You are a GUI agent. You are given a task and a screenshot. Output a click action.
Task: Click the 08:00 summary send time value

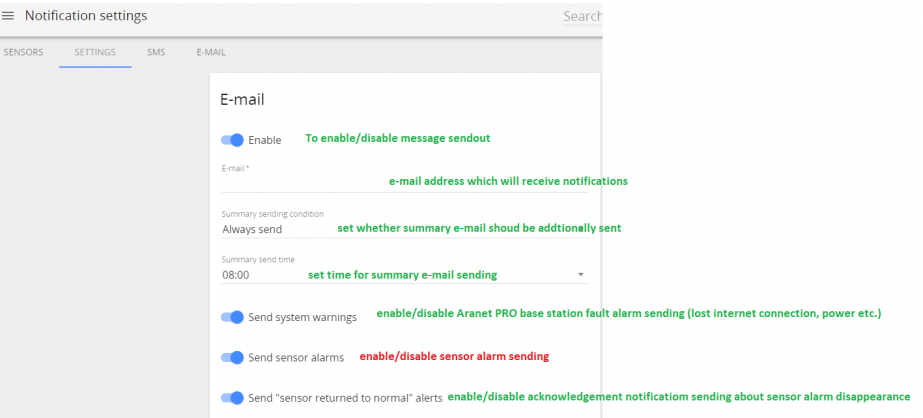(235, 275)
